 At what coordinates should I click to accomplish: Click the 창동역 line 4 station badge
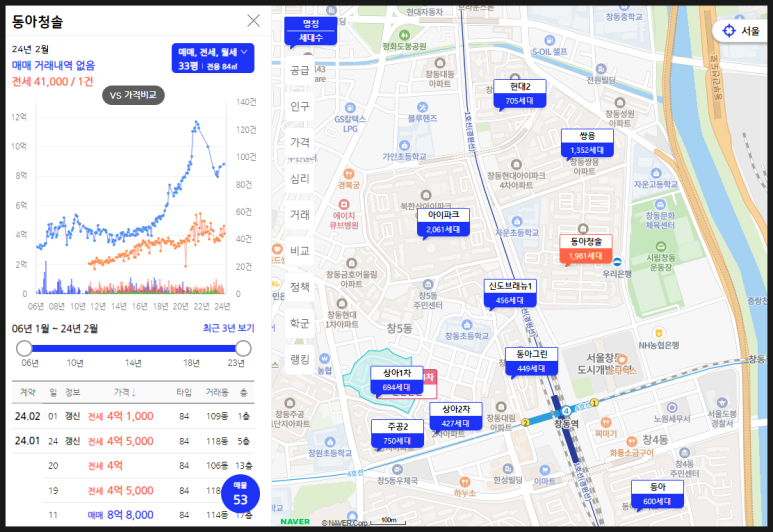566,411
